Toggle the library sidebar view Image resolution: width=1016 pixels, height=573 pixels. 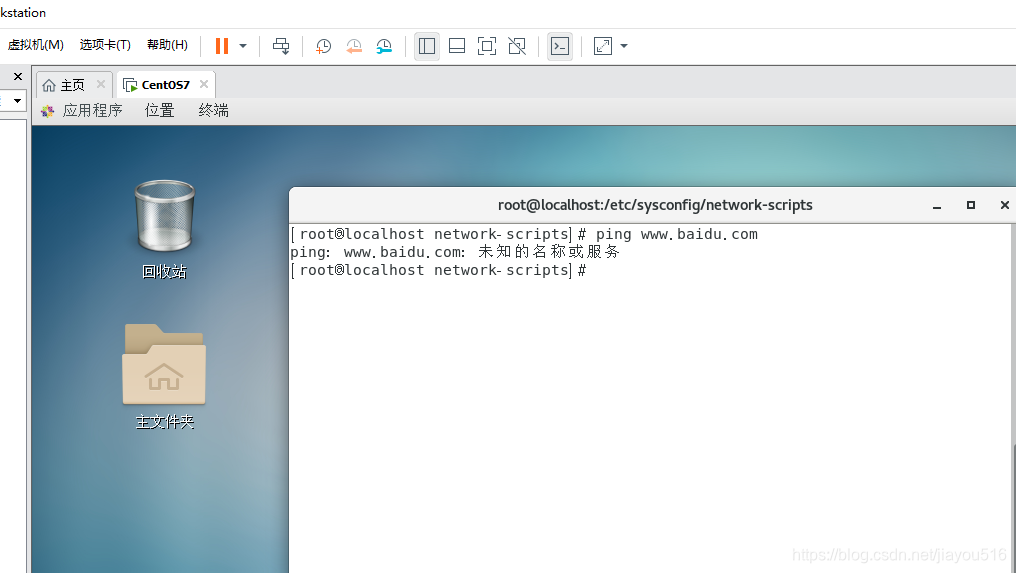click(427, 46)
